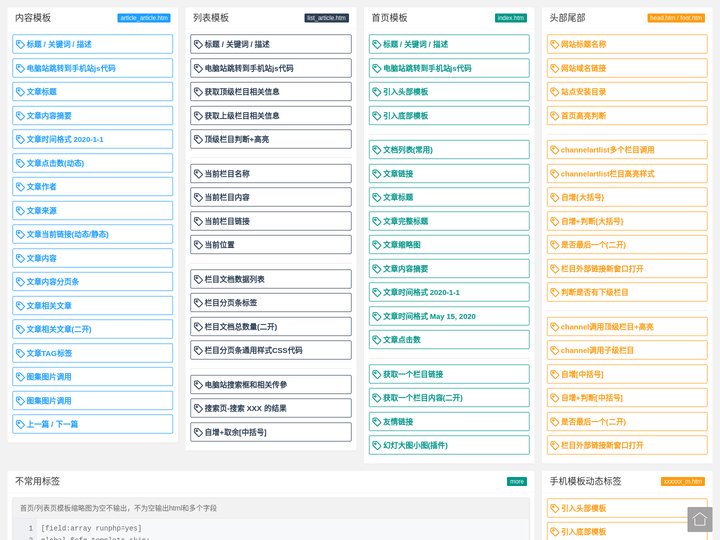Click tag icon beside 判断是否有下级栏目

(x=555, y=292)
